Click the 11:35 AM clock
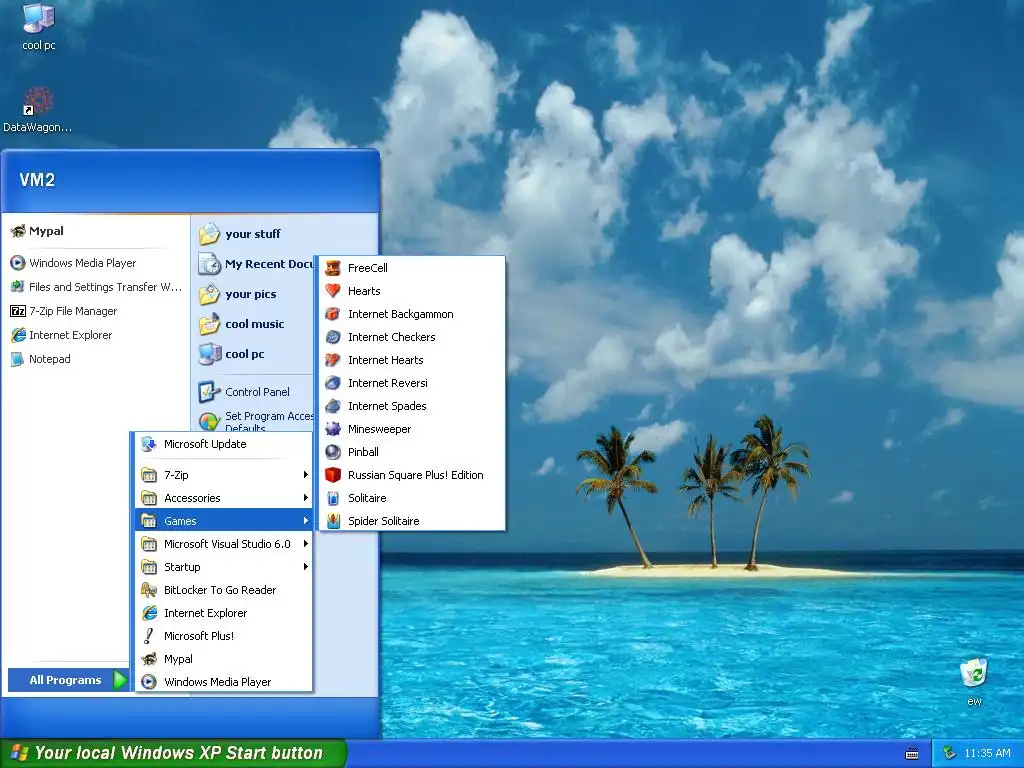Image resolution: width=1024 pixels, height=768 pixels. 987,754
